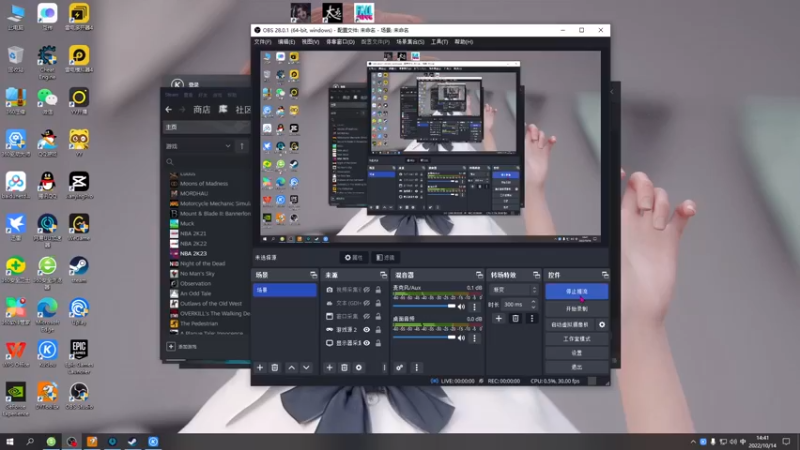
Task: Toggle lock on 视频采集设备 source
Action: pyautogui.click(x=378, y=290)
